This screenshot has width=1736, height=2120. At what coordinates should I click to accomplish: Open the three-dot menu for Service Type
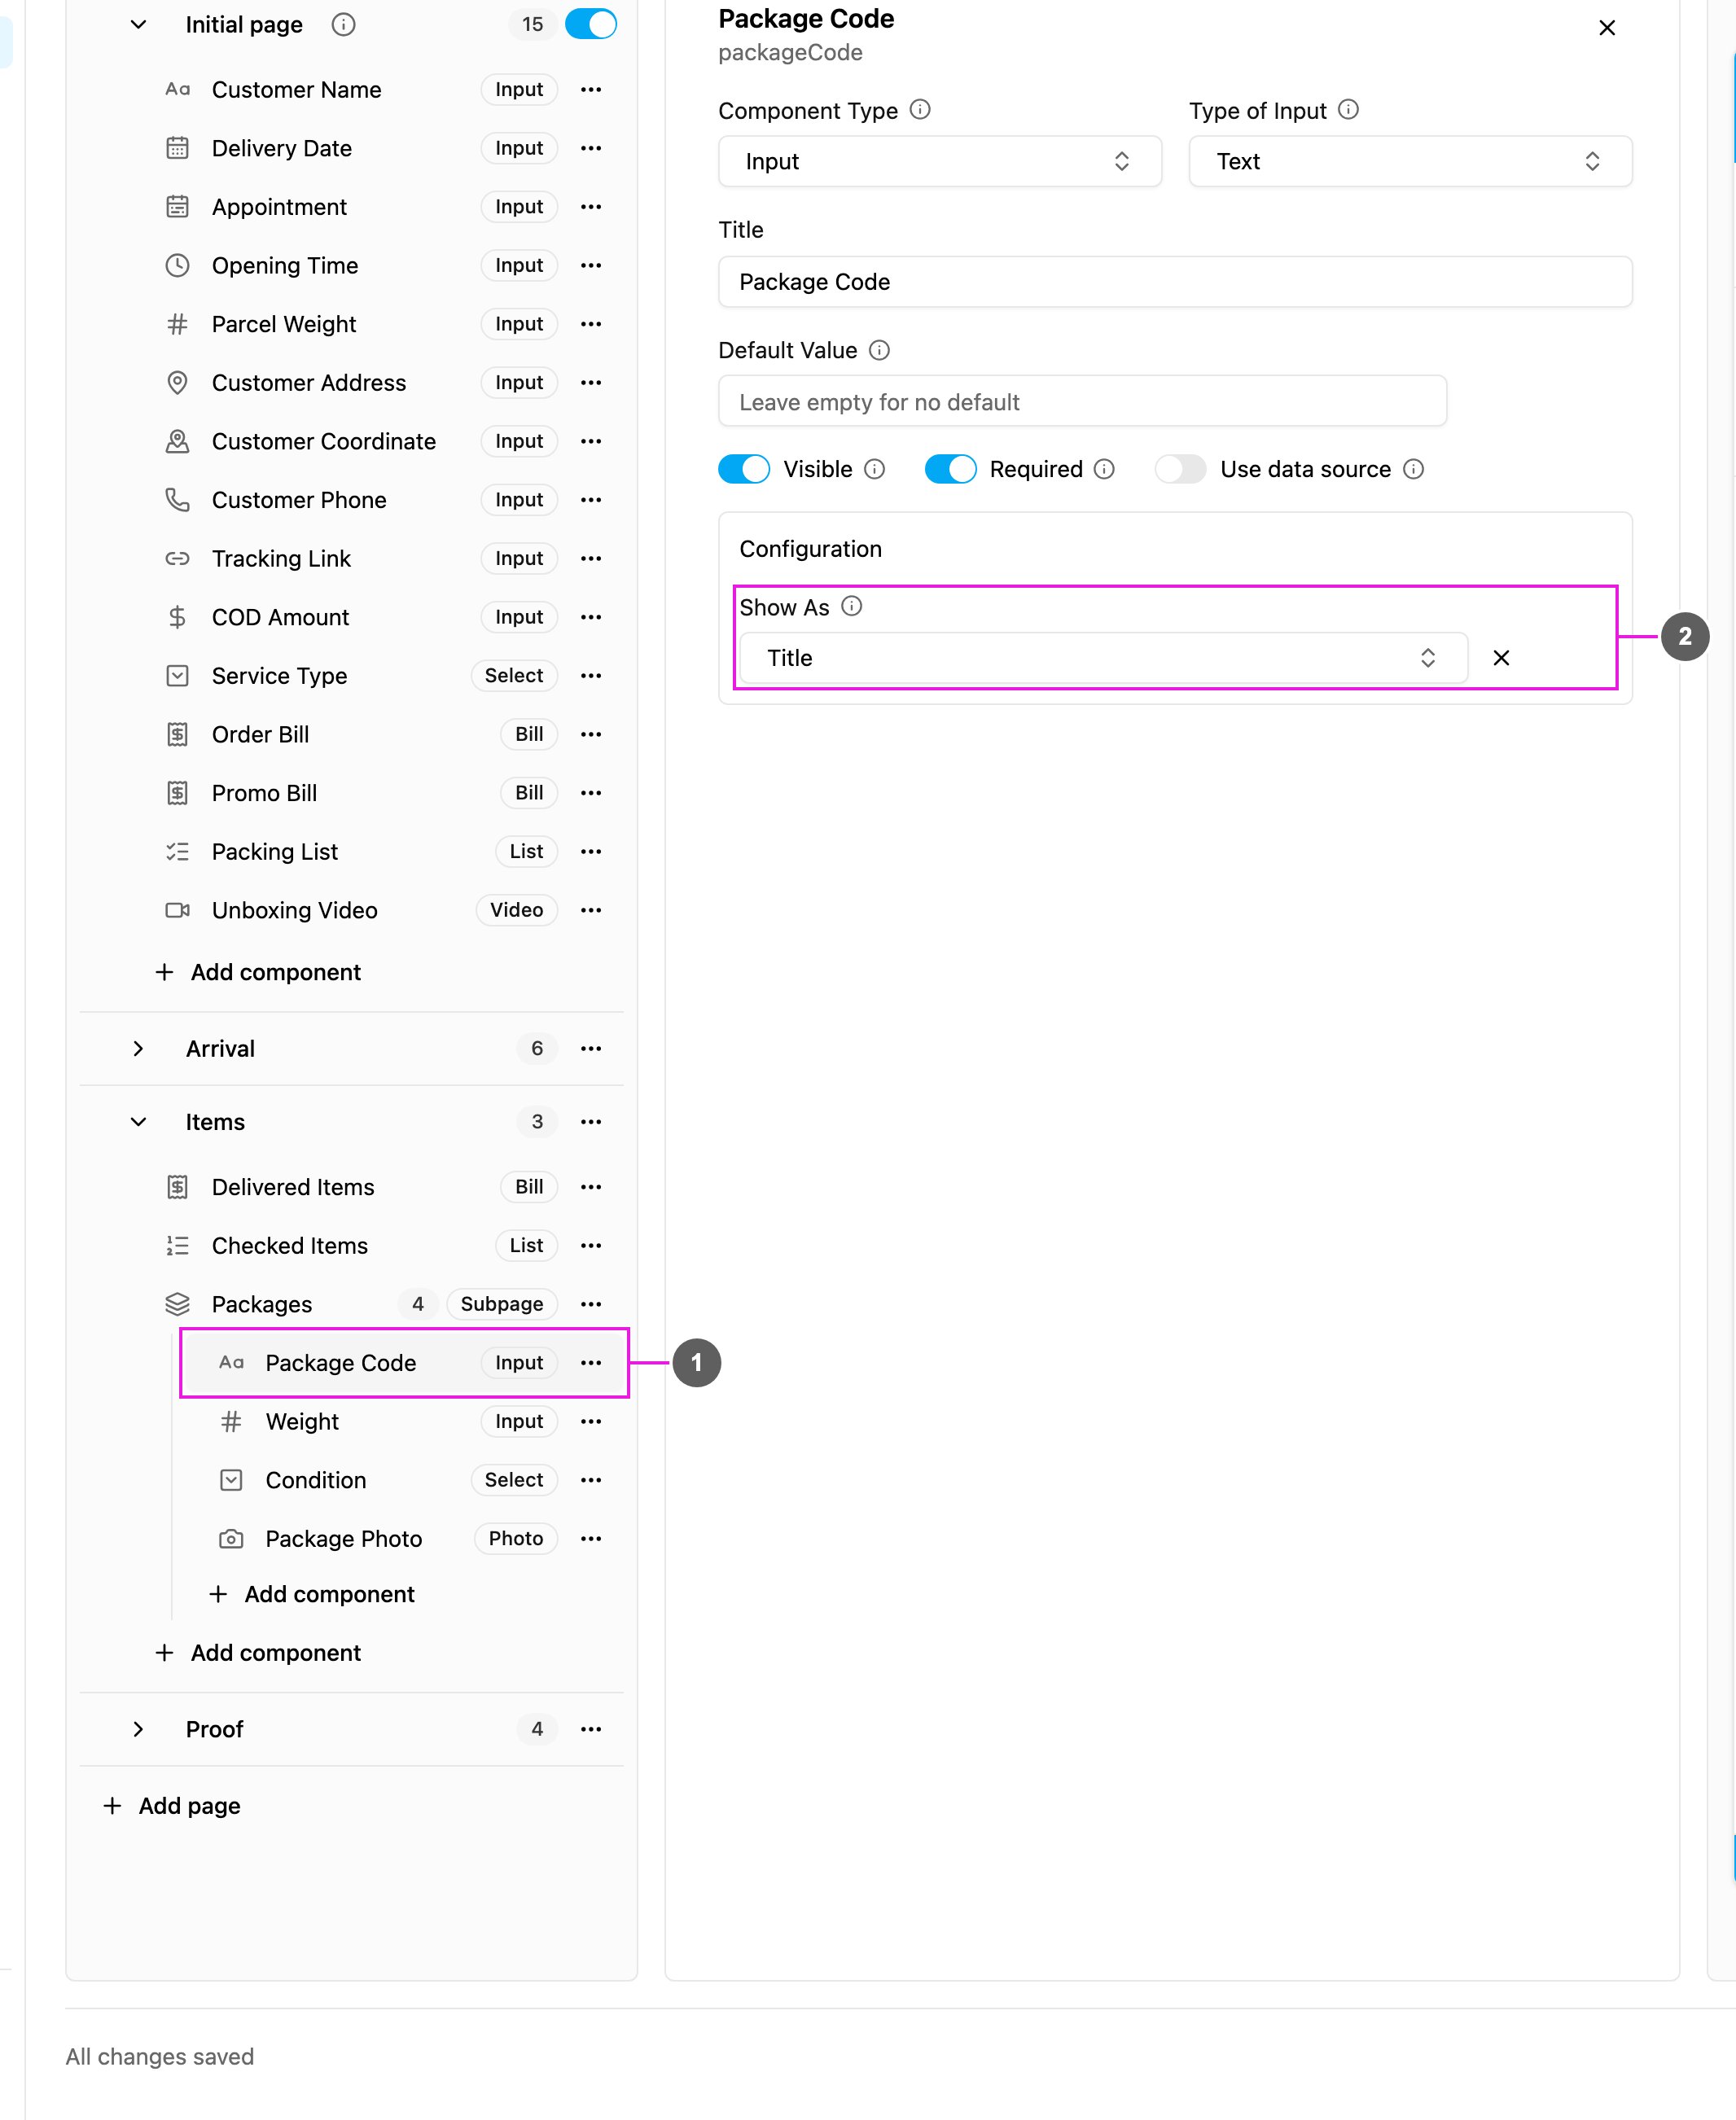pyautogui.click(x=591, y=676)
